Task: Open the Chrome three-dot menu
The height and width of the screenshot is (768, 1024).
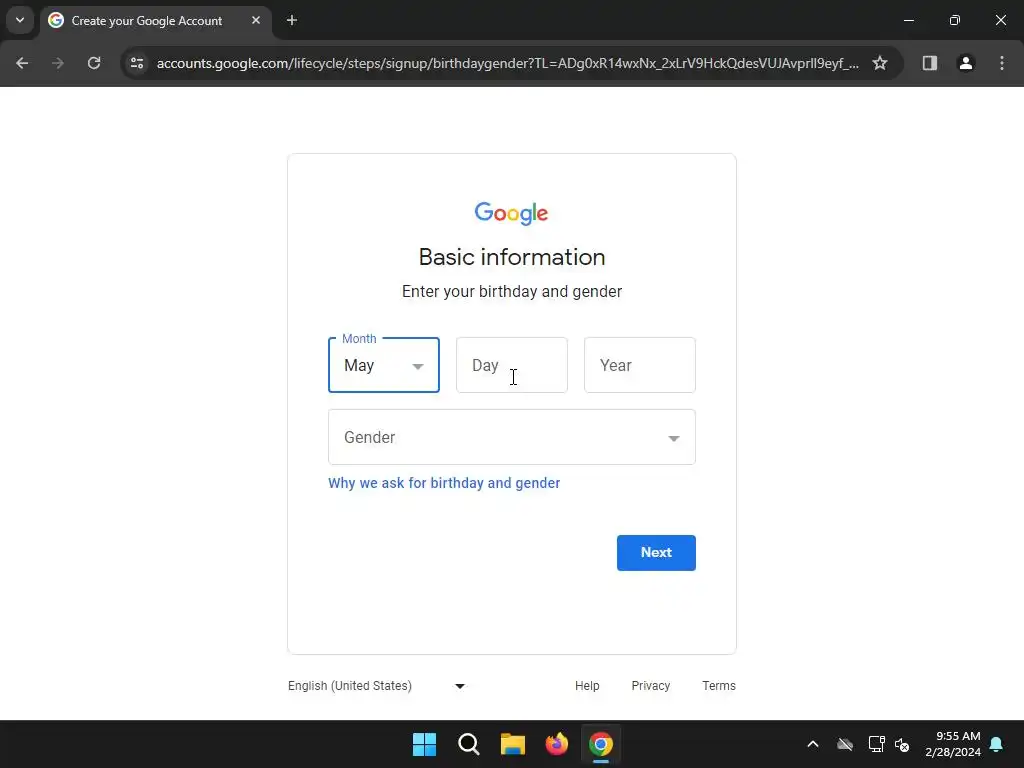Action: [1002, 63]
